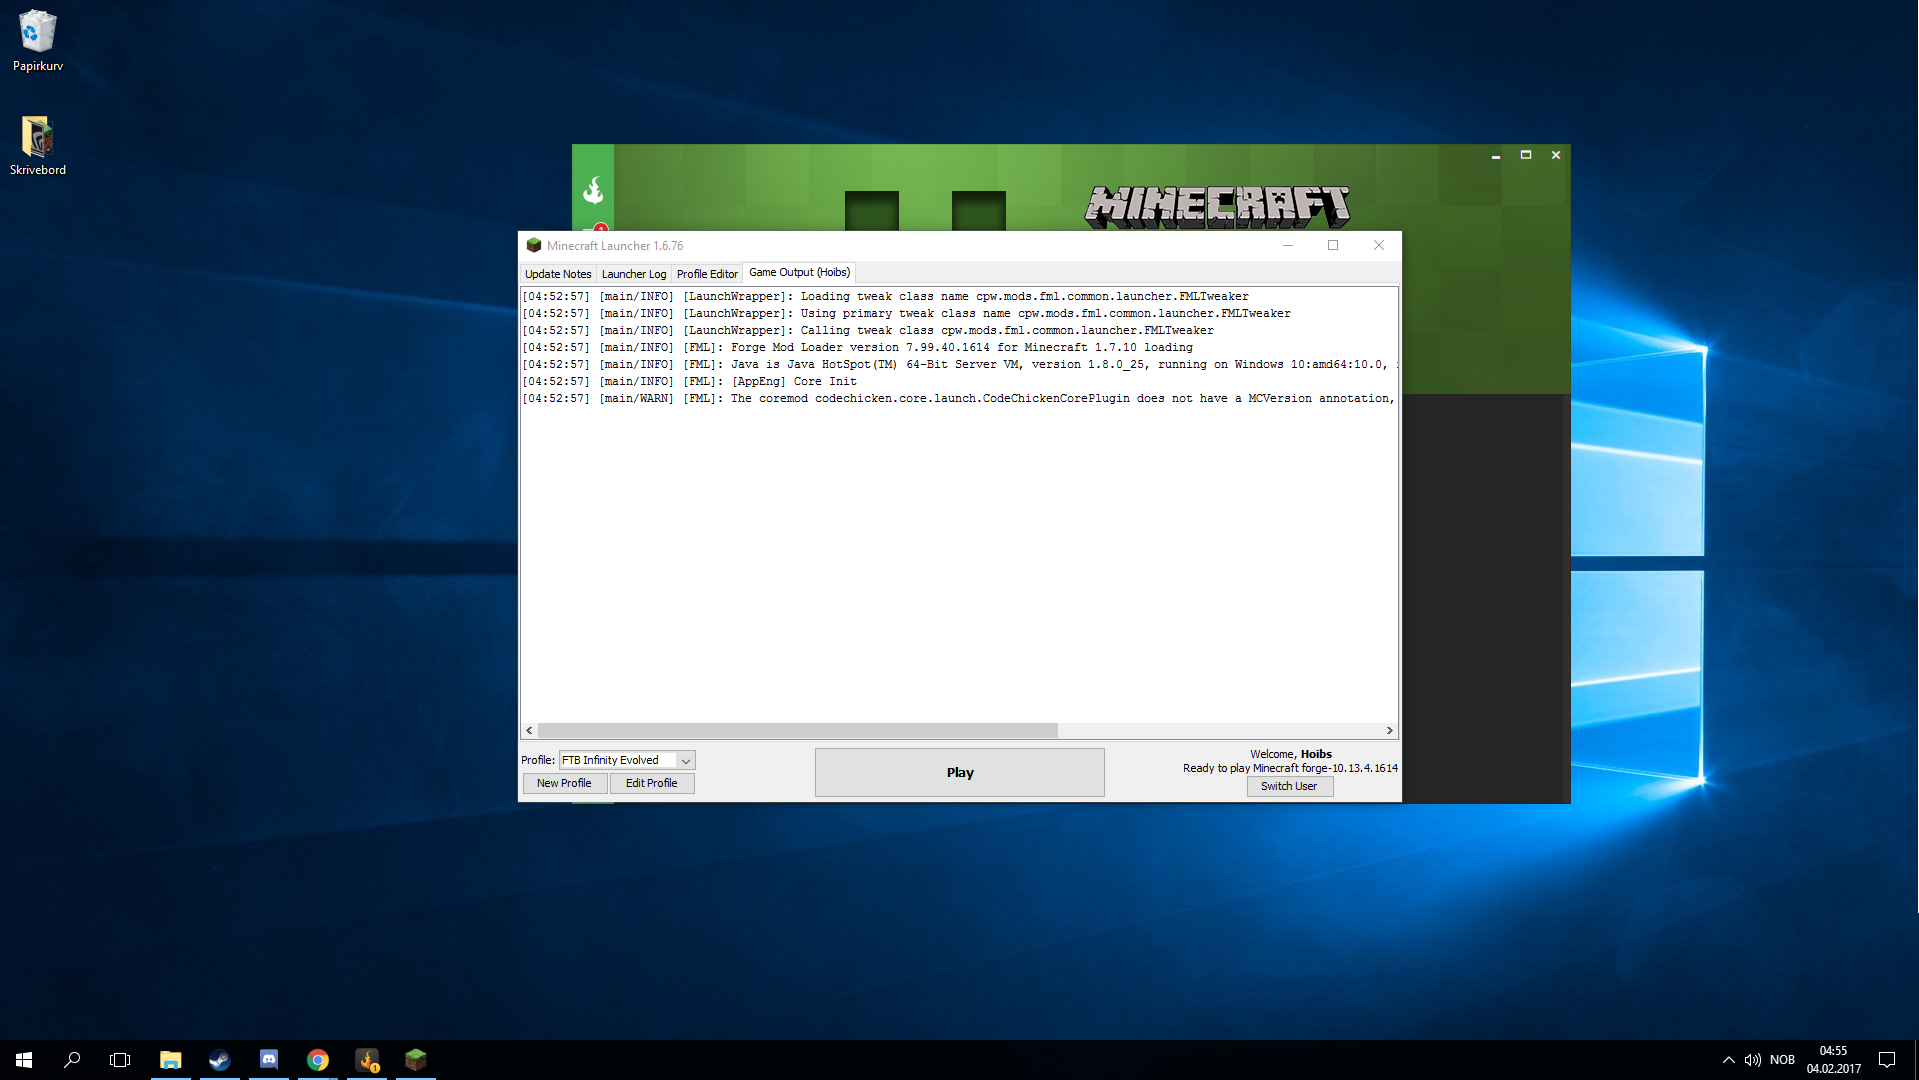Close the green background launcher window
Screen dimensions: 1919x1080
coord(1556,155)
